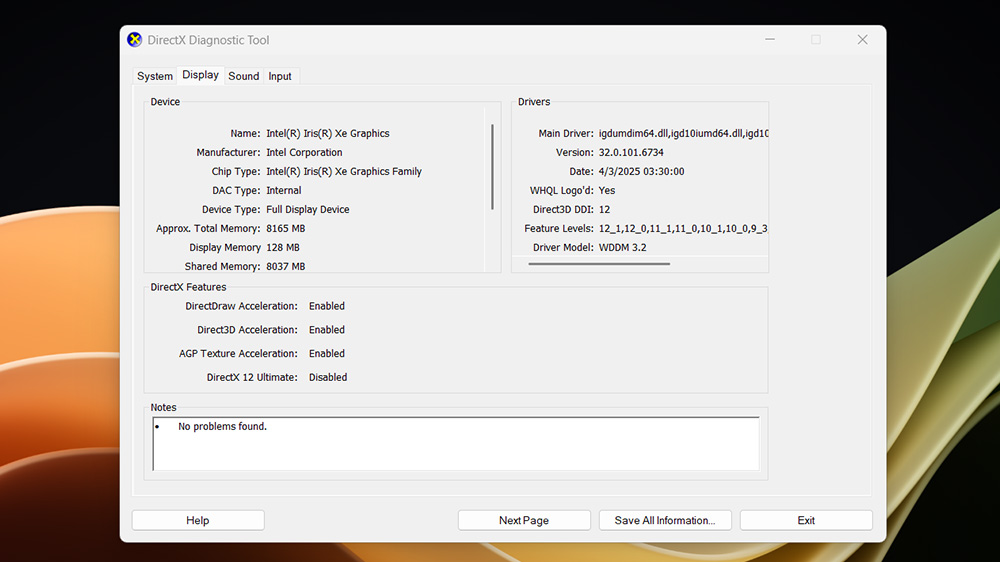Switch to the System tab
Viewport: 1000px width, 562px height.
pyautogui.click(x=155, y=76)
